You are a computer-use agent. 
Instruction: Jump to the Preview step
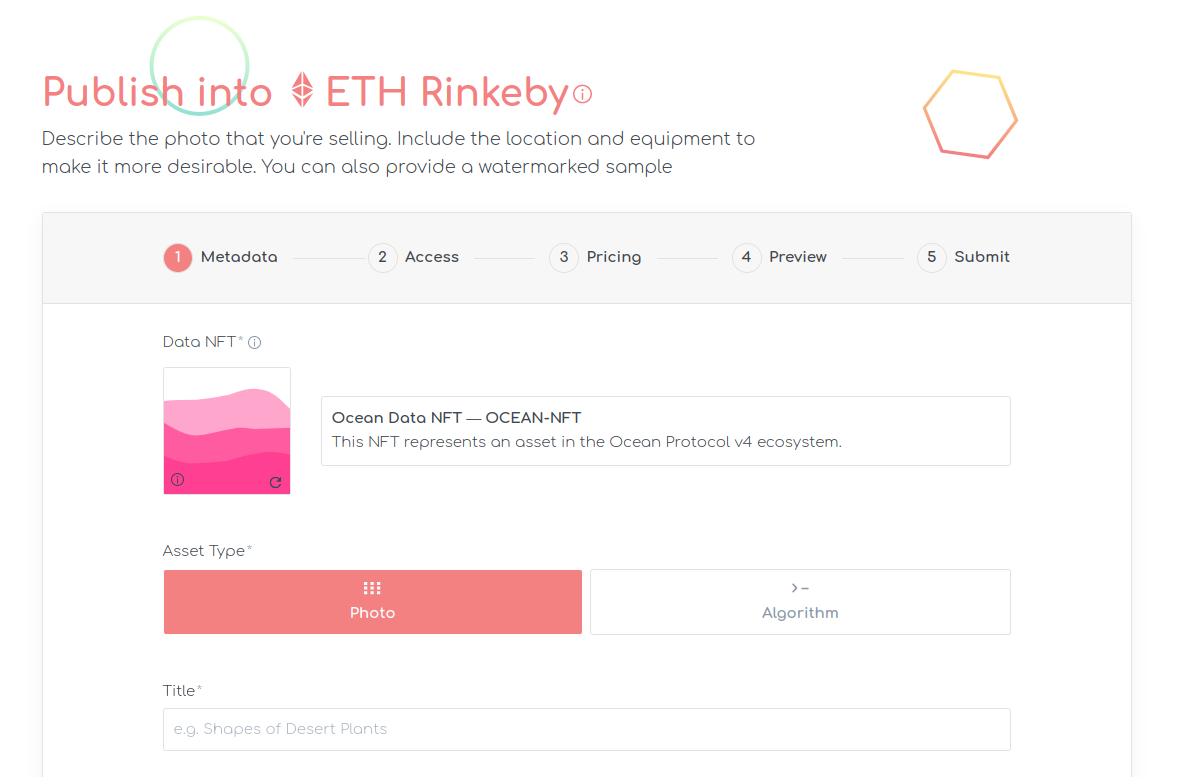[779, 257]
